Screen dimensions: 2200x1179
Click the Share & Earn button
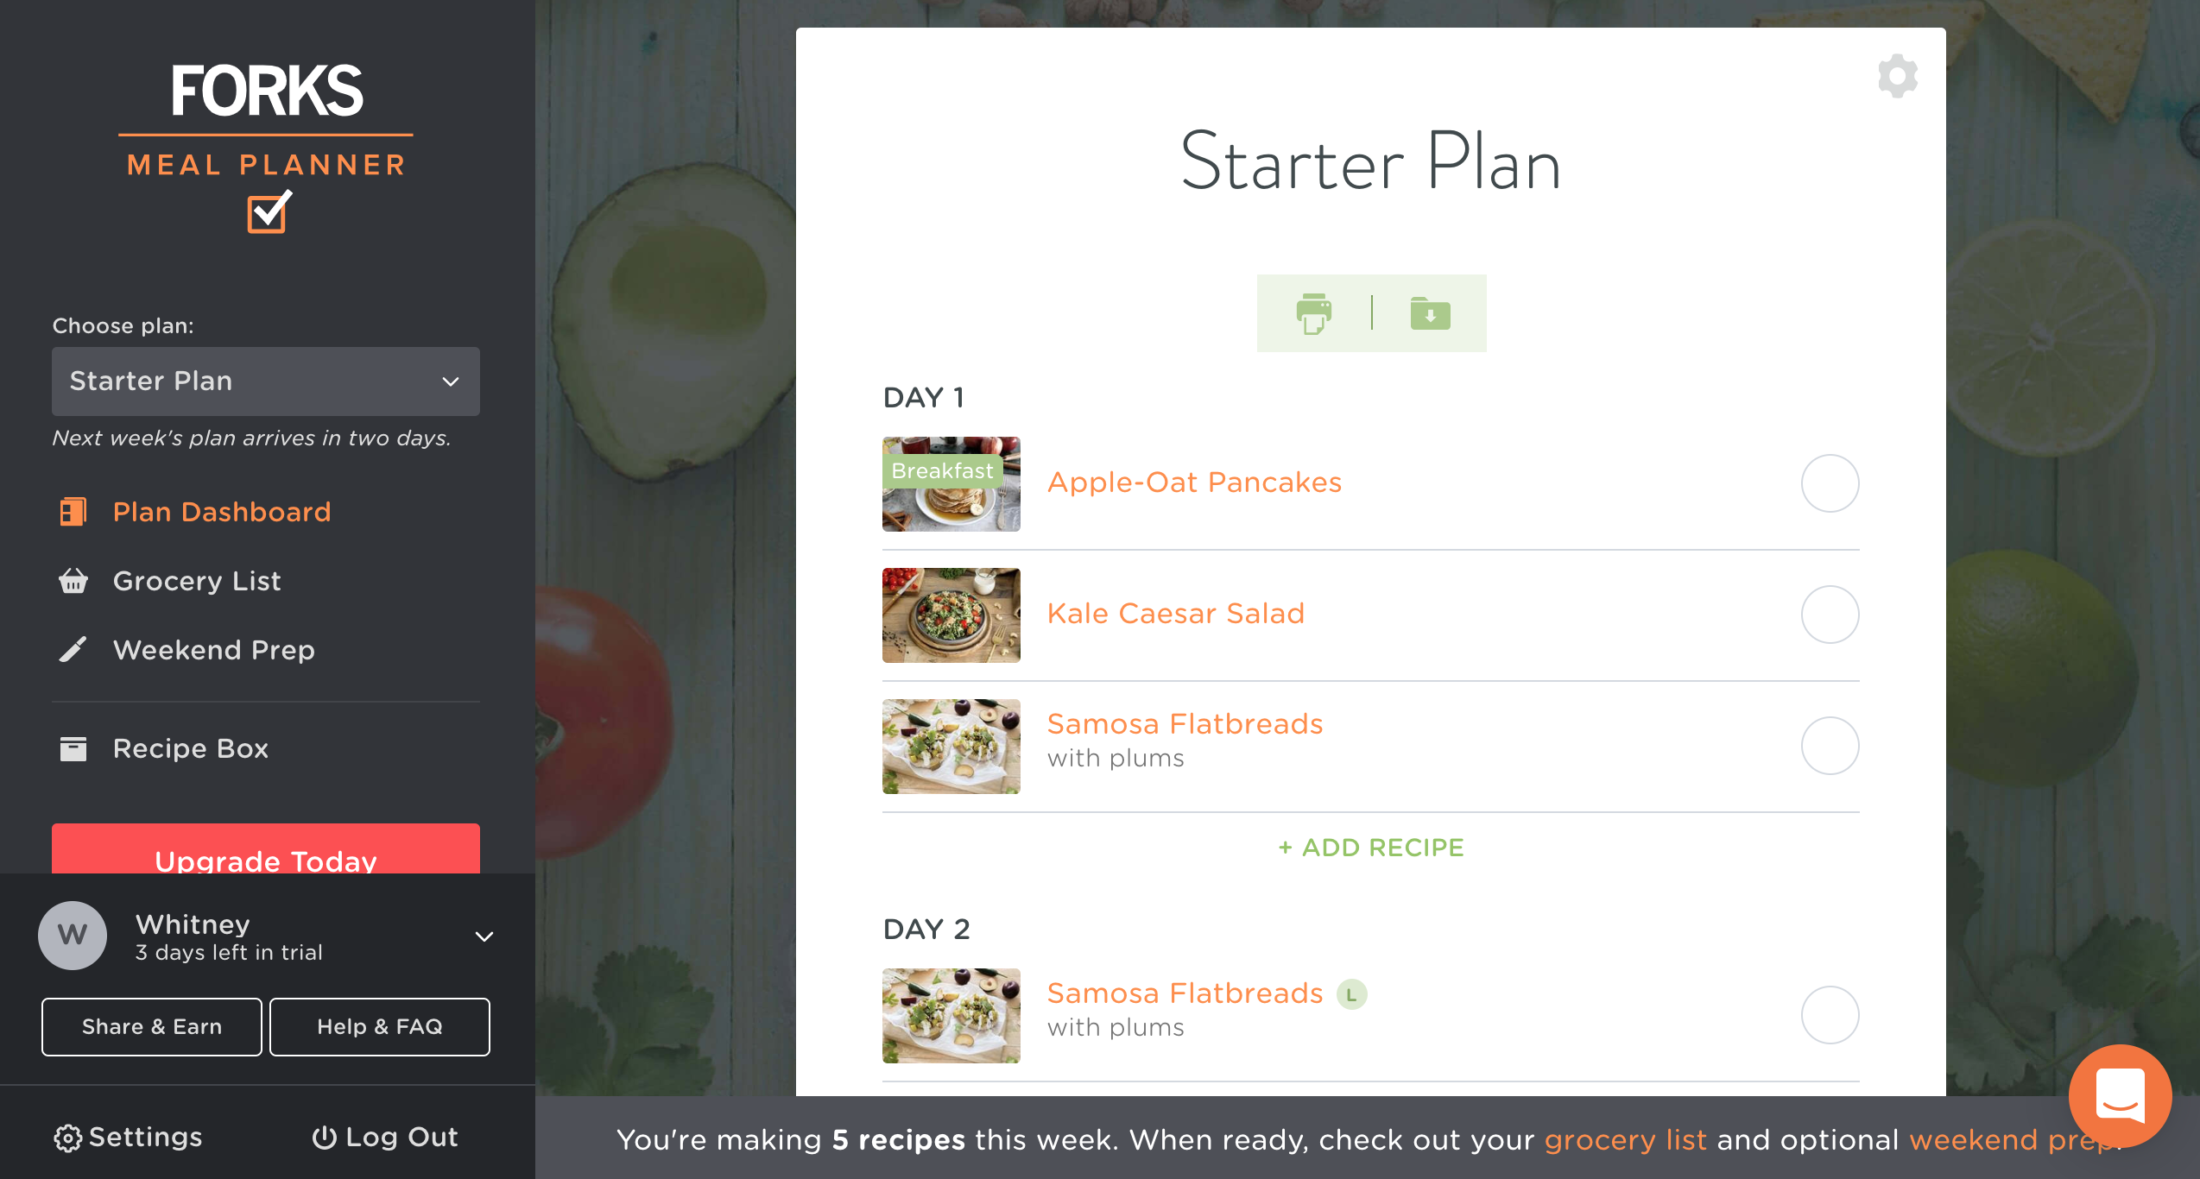click(x=152, y=1027)
